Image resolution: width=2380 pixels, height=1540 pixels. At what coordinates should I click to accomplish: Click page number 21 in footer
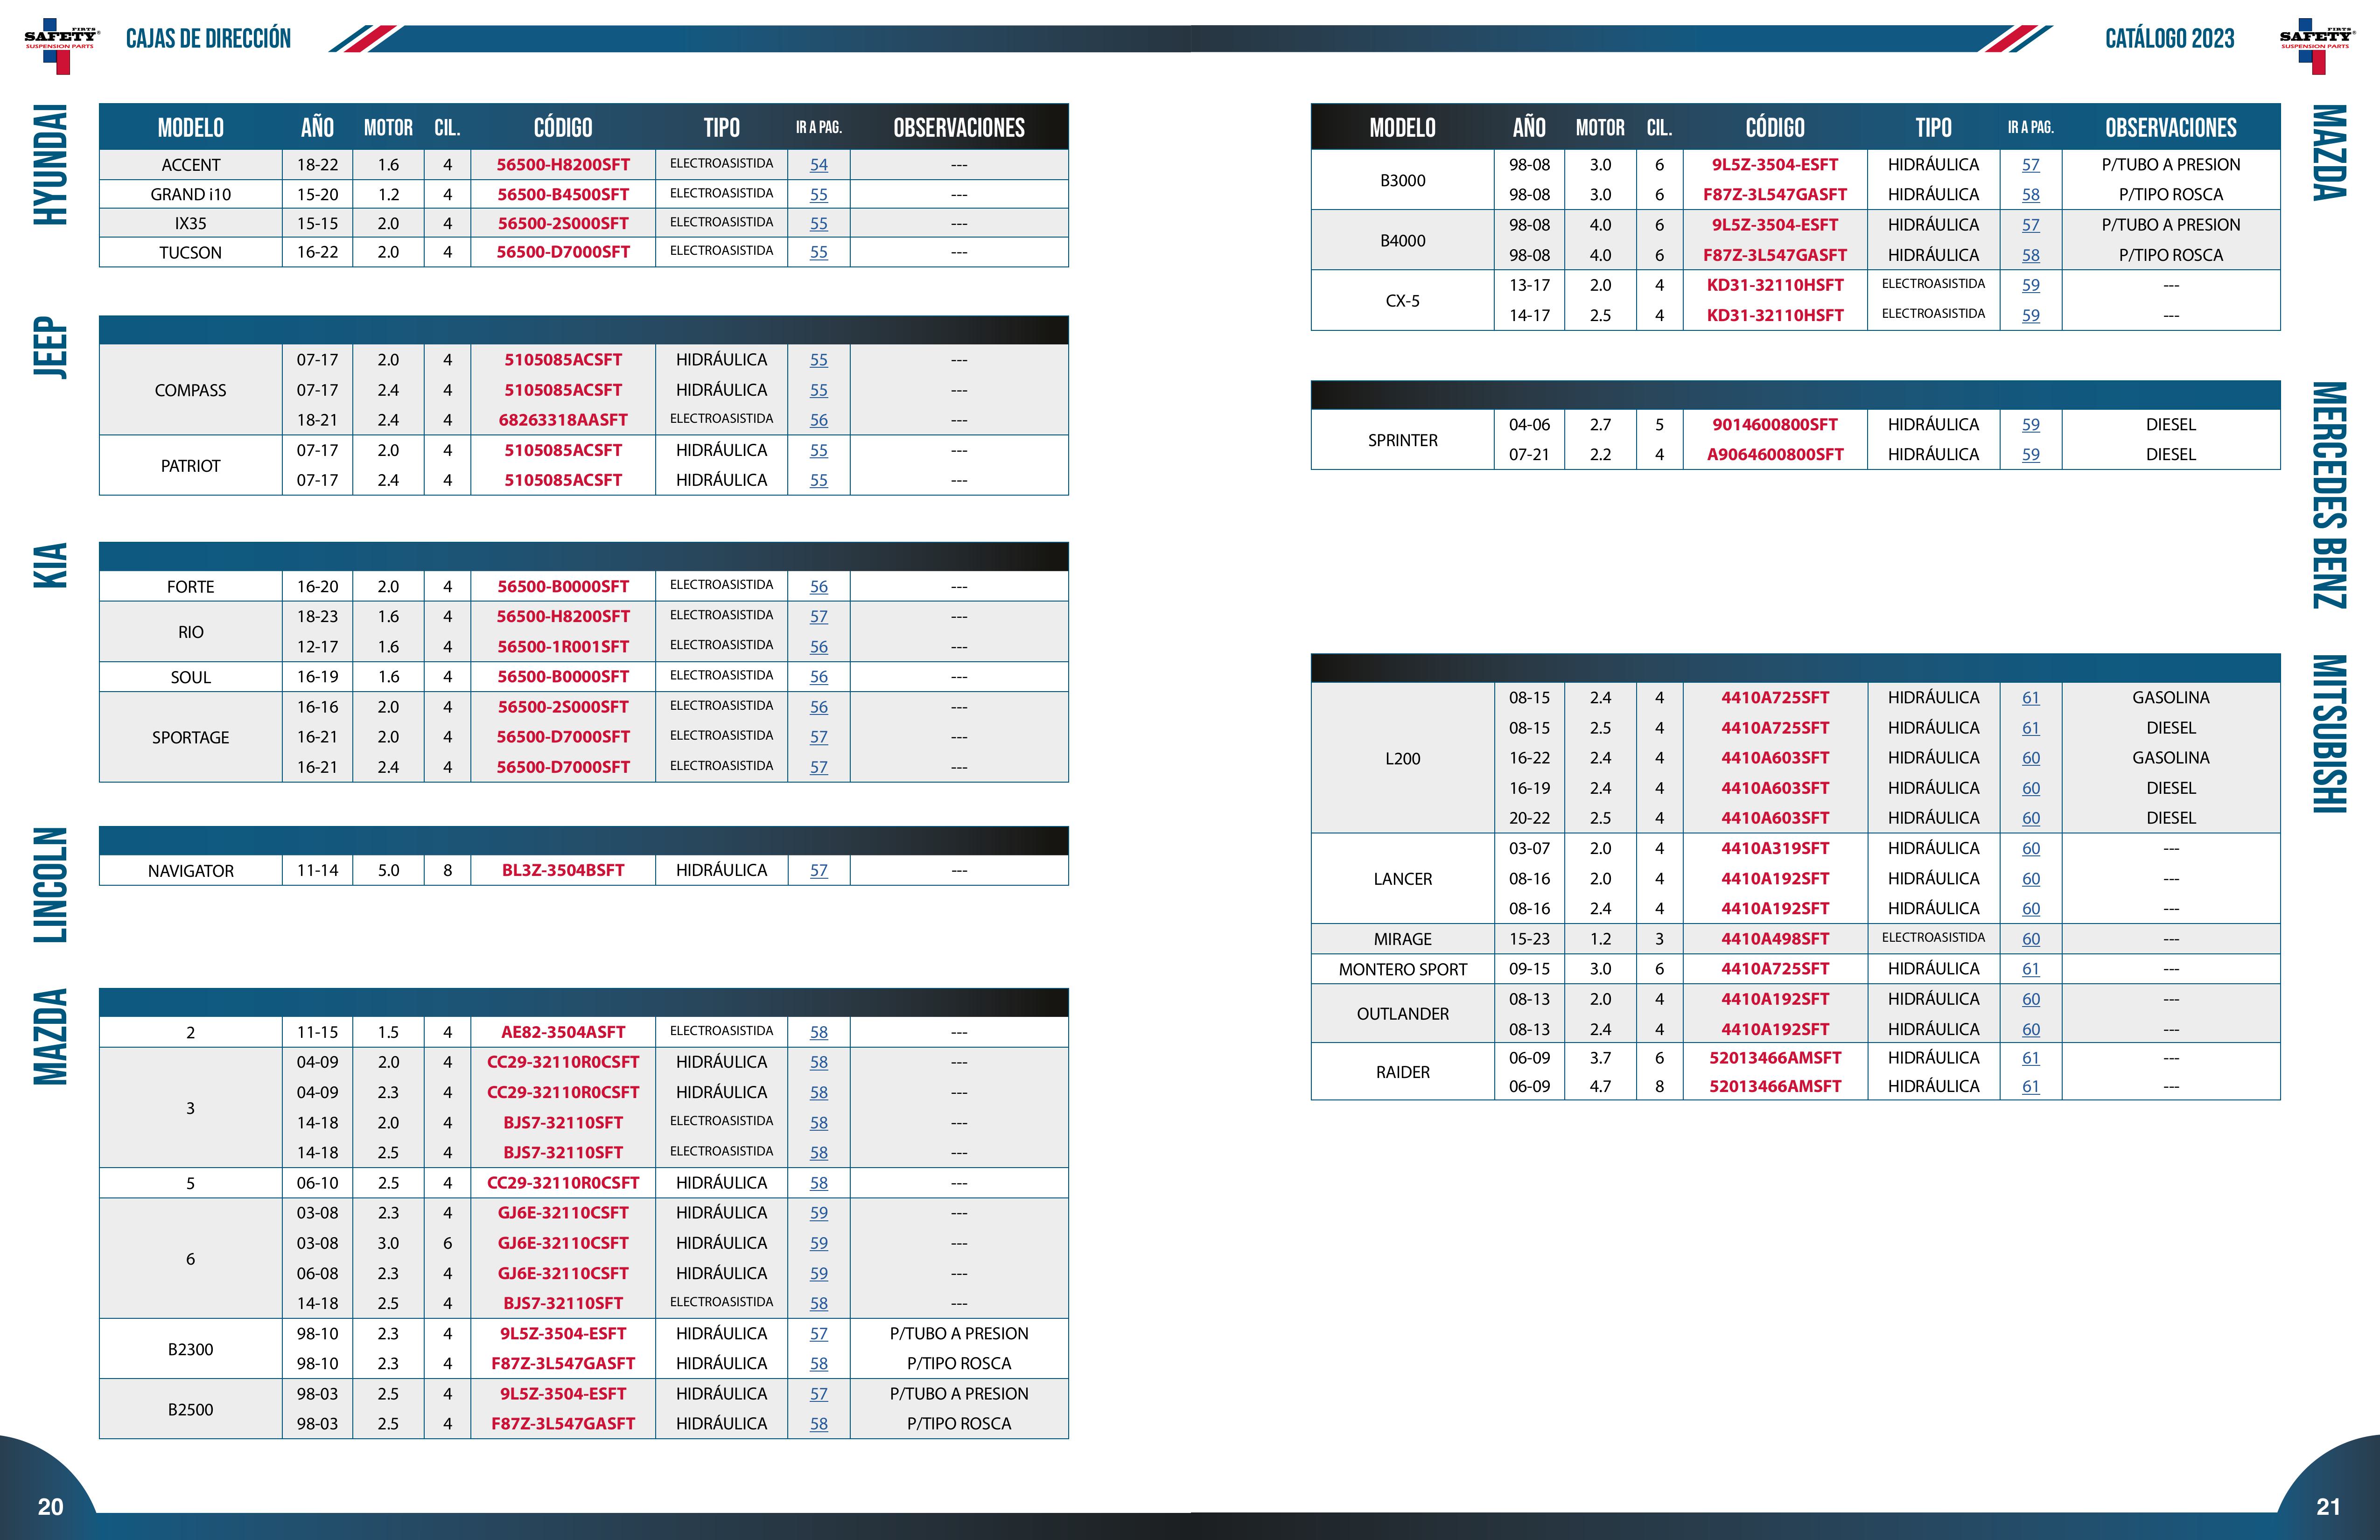pyautogui.click(x=2328, y=1507)
